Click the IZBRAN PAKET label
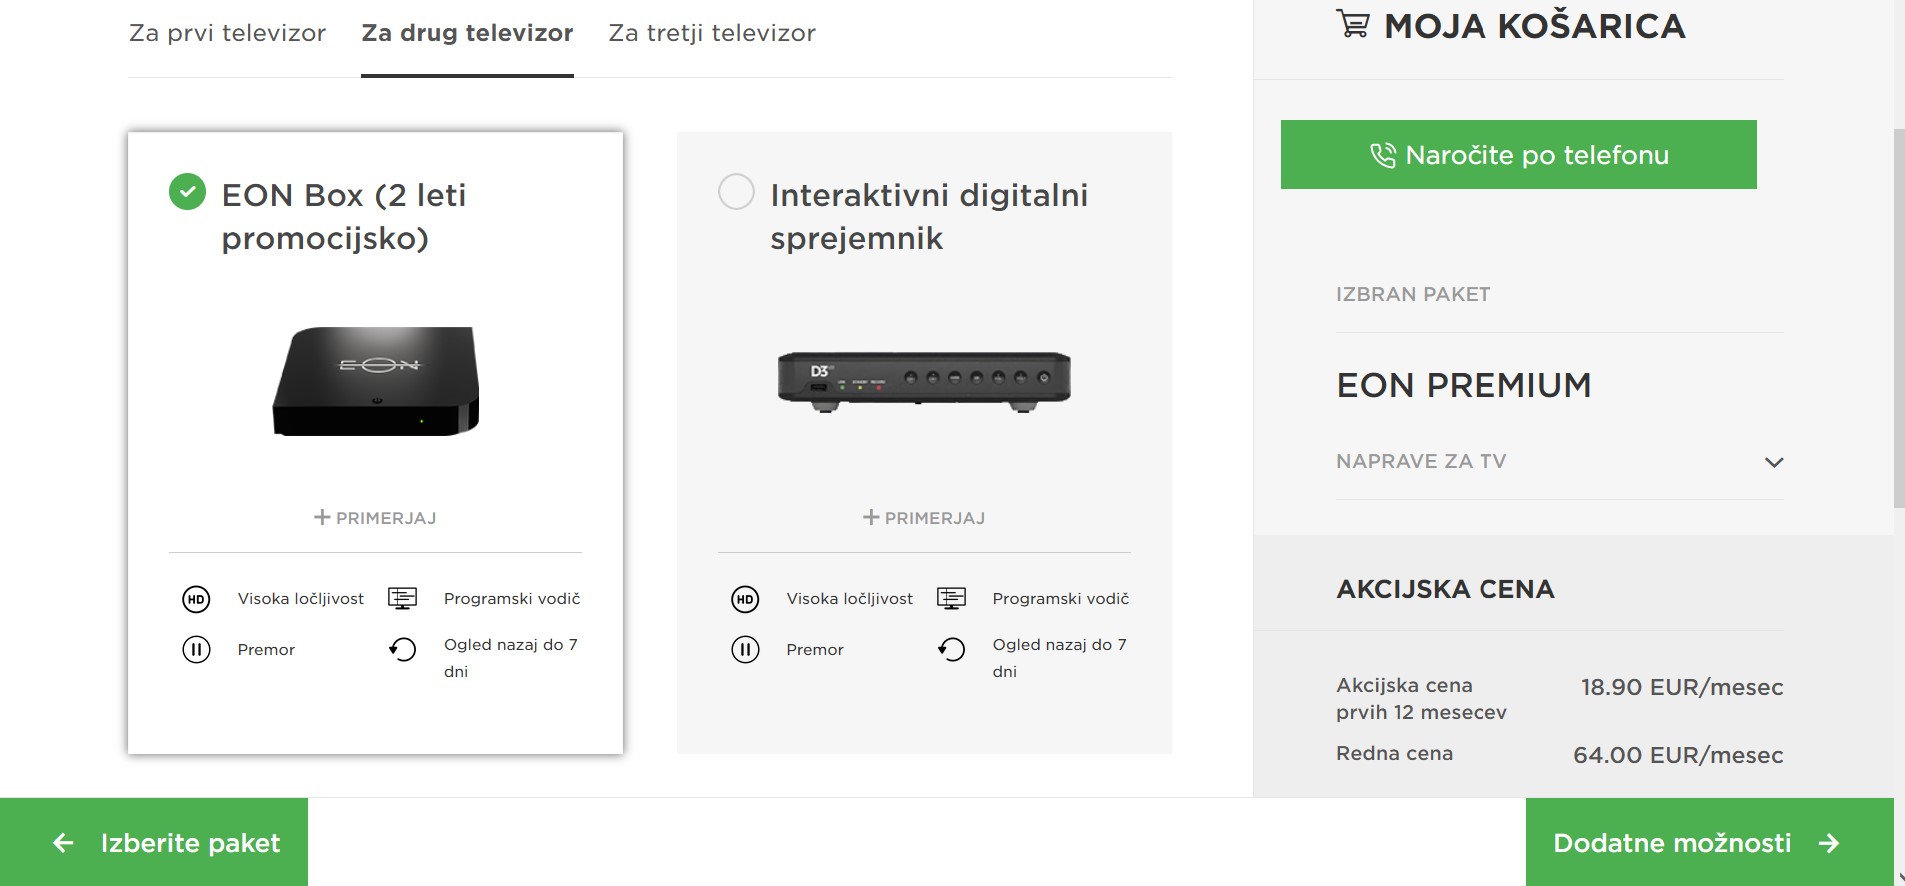This screenshot has width=1905, height=886. pos(1413,294)
